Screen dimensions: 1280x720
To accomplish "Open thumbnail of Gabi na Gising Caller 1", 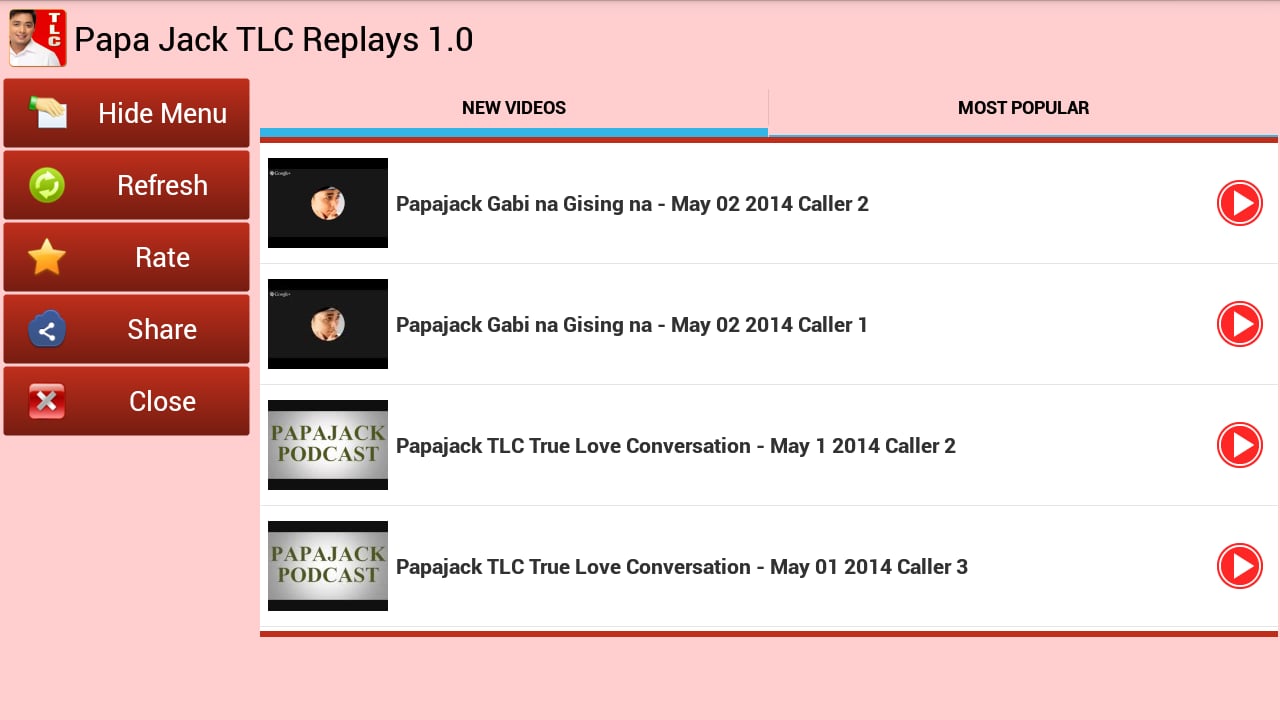I will 328,324.
